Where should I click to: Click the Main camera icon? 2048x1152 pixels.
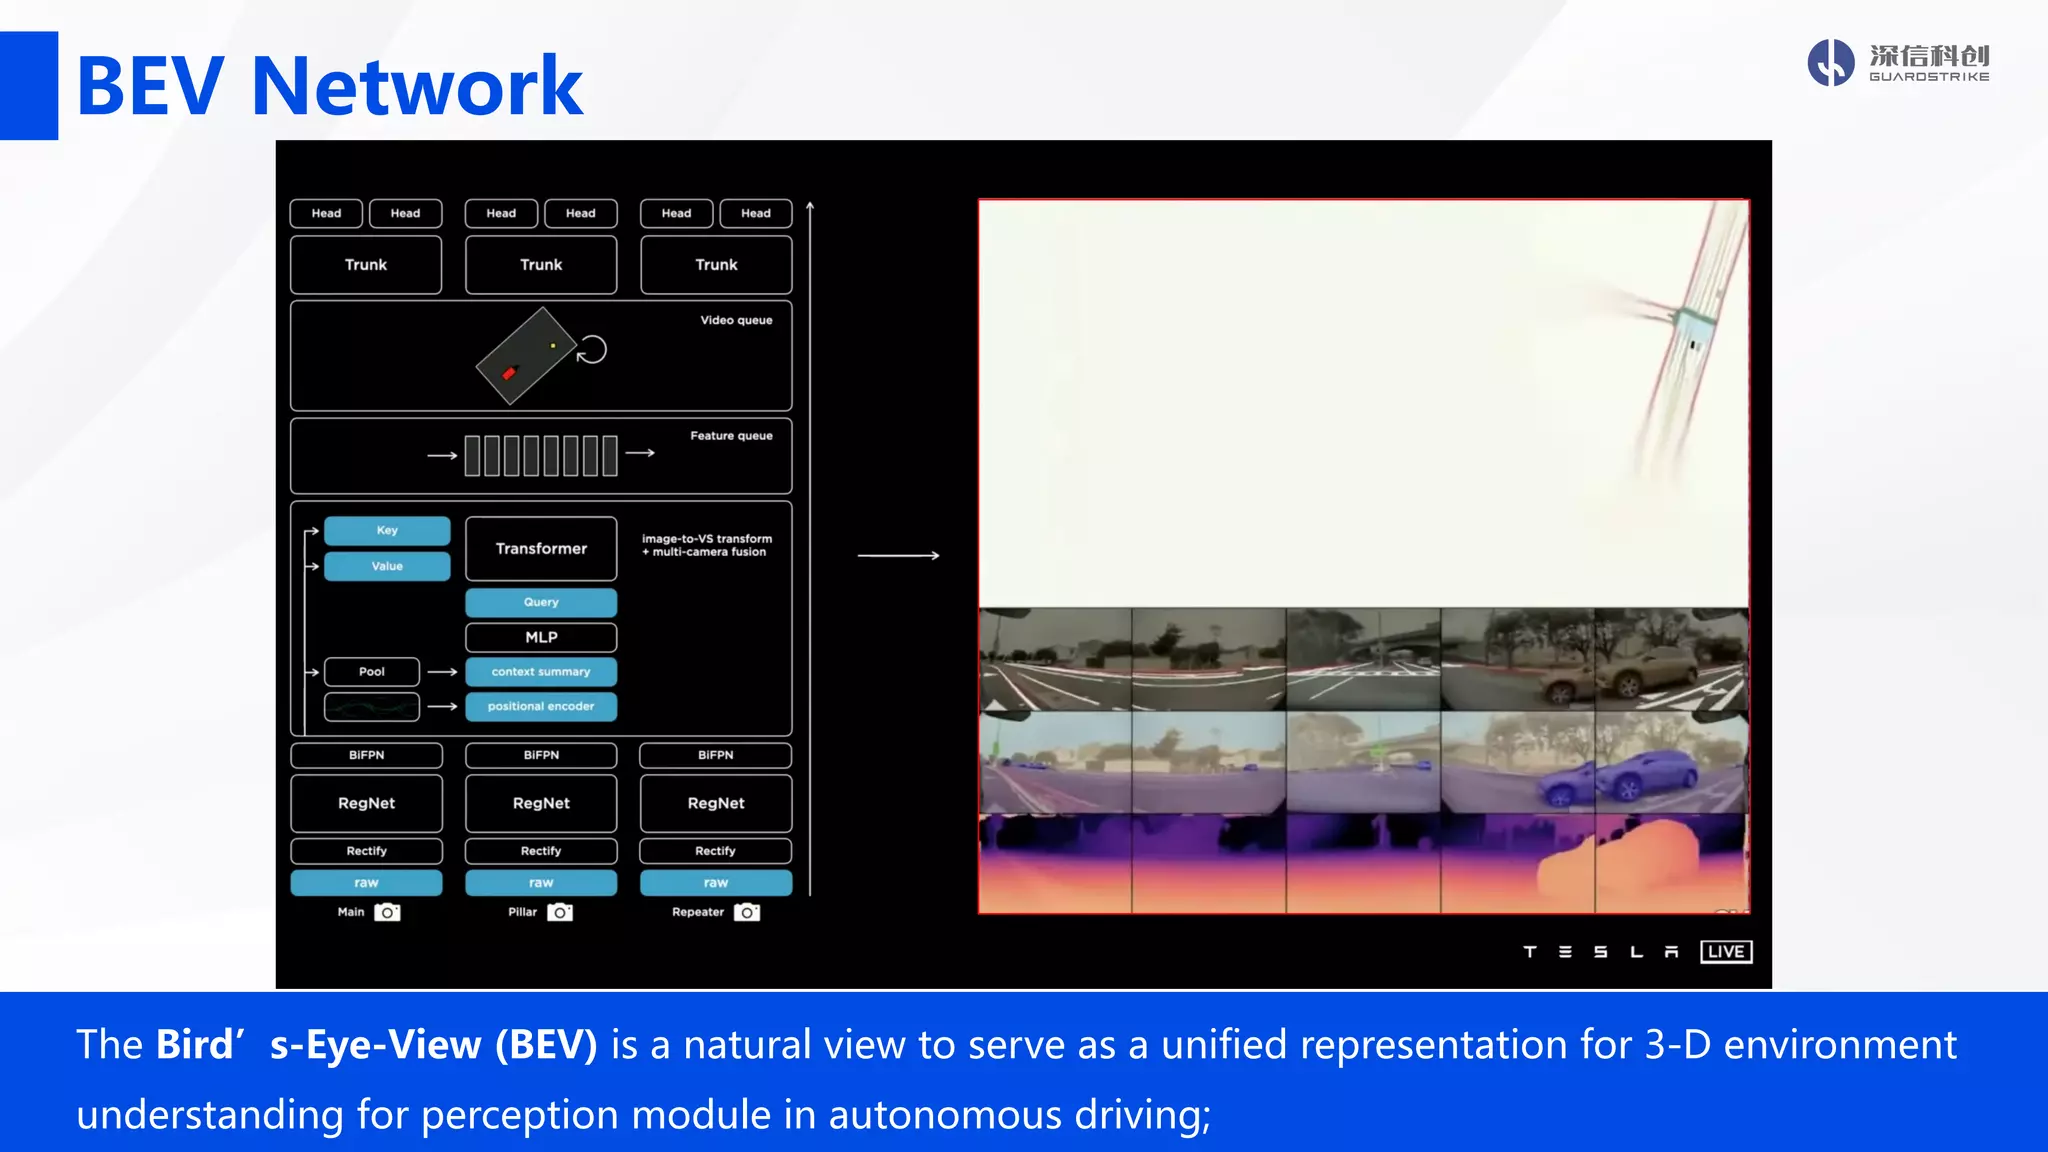[x=387, y=912]
